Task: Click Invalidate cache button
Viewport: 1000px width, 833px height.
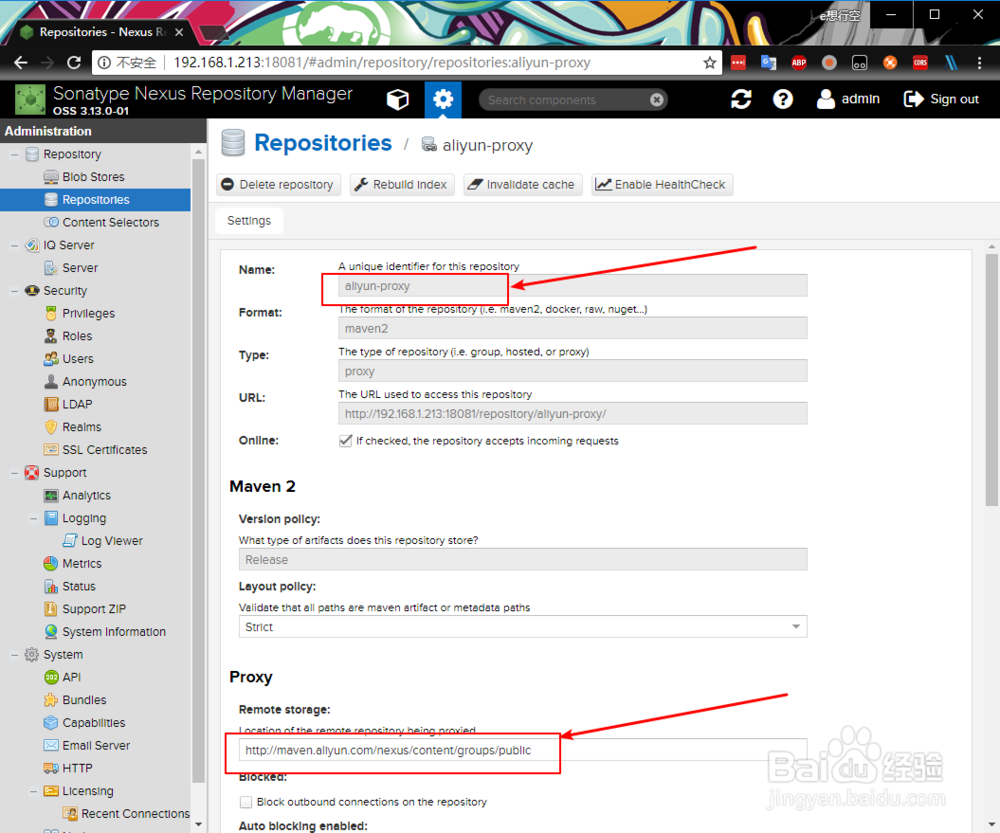Action: point(522,184)
